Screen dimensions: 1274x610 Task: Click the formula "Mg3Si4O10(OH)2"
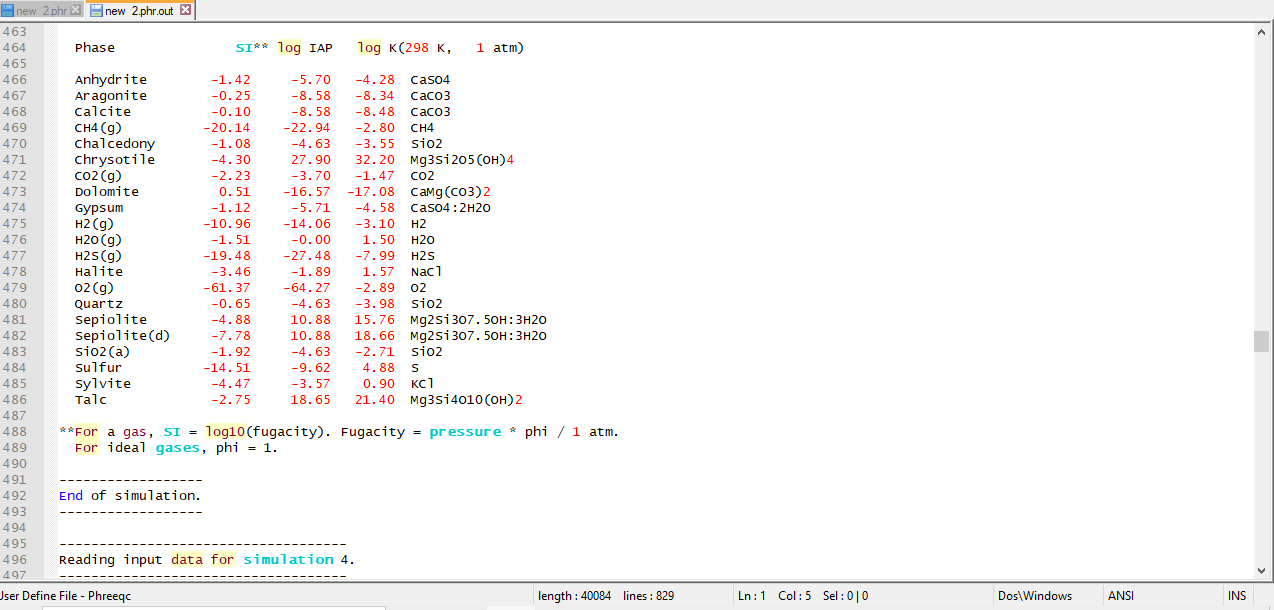tap(467, 400)
